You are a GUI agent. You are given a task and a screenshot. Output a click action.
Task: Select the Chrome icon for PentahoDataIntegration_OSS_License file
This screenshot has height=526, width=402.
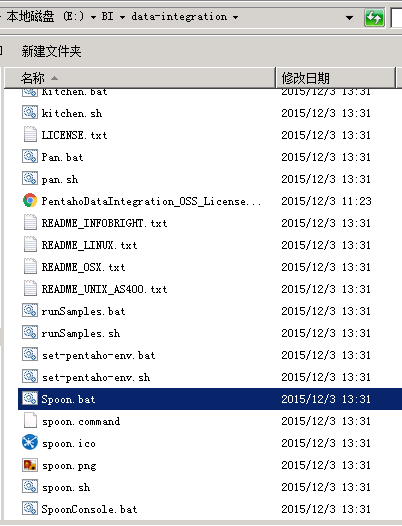(30, 201)
